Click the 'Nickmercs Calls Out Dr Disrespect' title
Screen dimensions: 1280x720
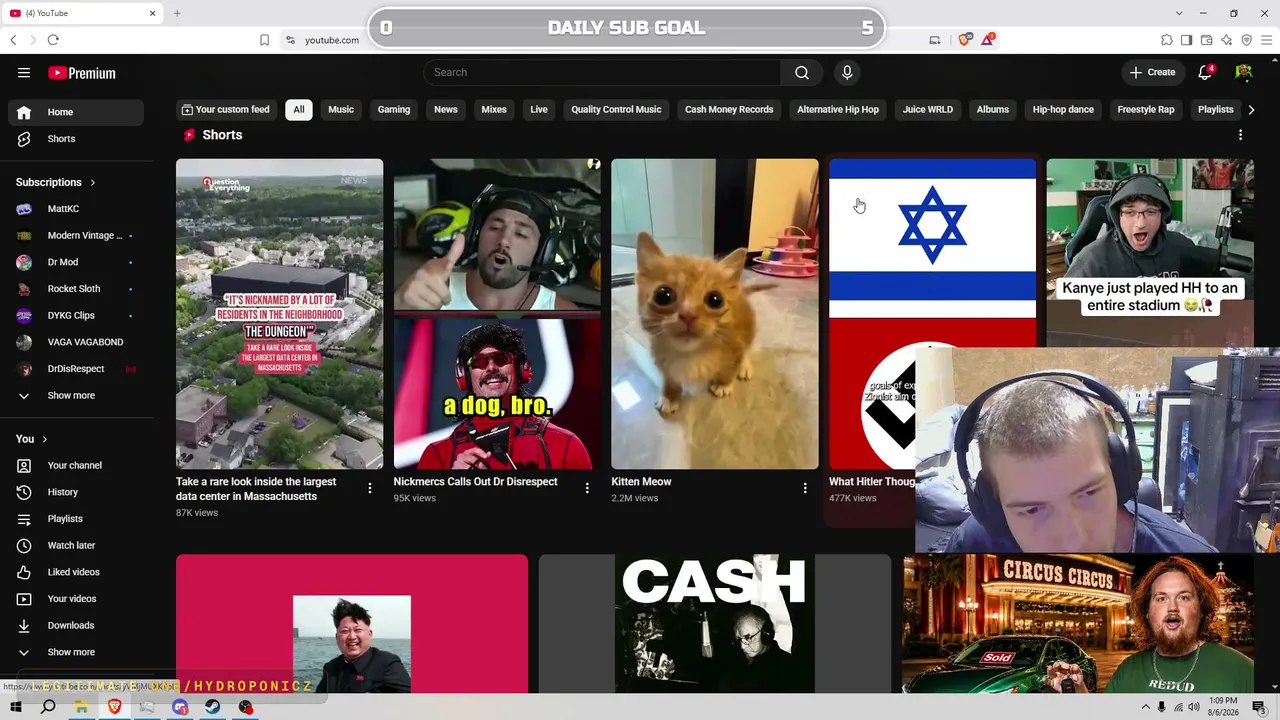pos(475,482)
